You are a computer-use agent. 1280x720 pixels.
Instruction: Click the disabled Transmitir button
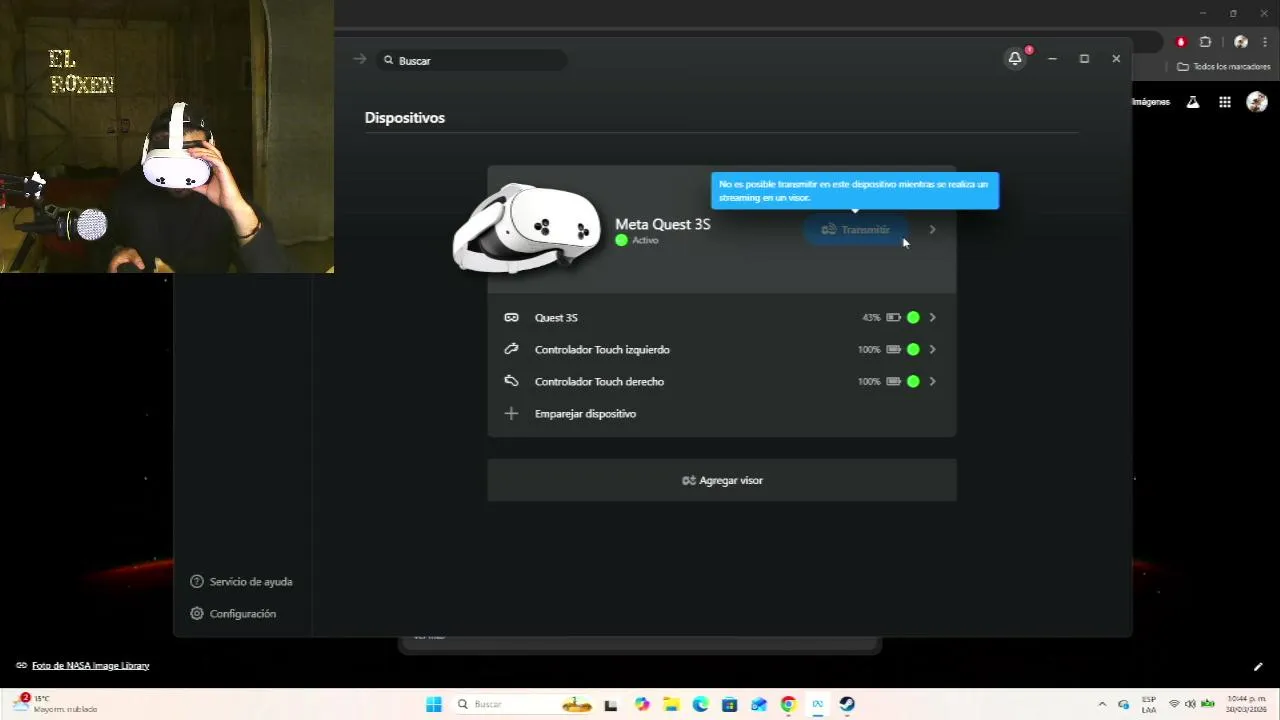coord(856,230)
